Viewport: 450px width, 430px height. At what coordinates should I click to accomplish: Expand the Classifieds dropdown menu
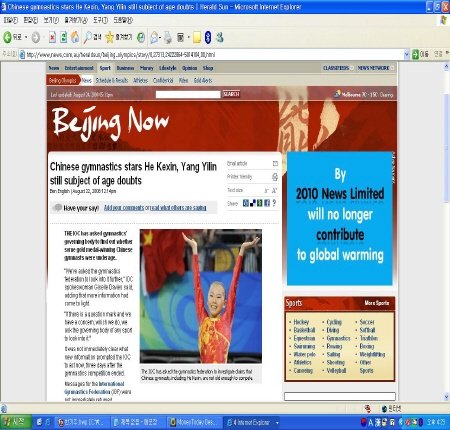click(338, 68)
